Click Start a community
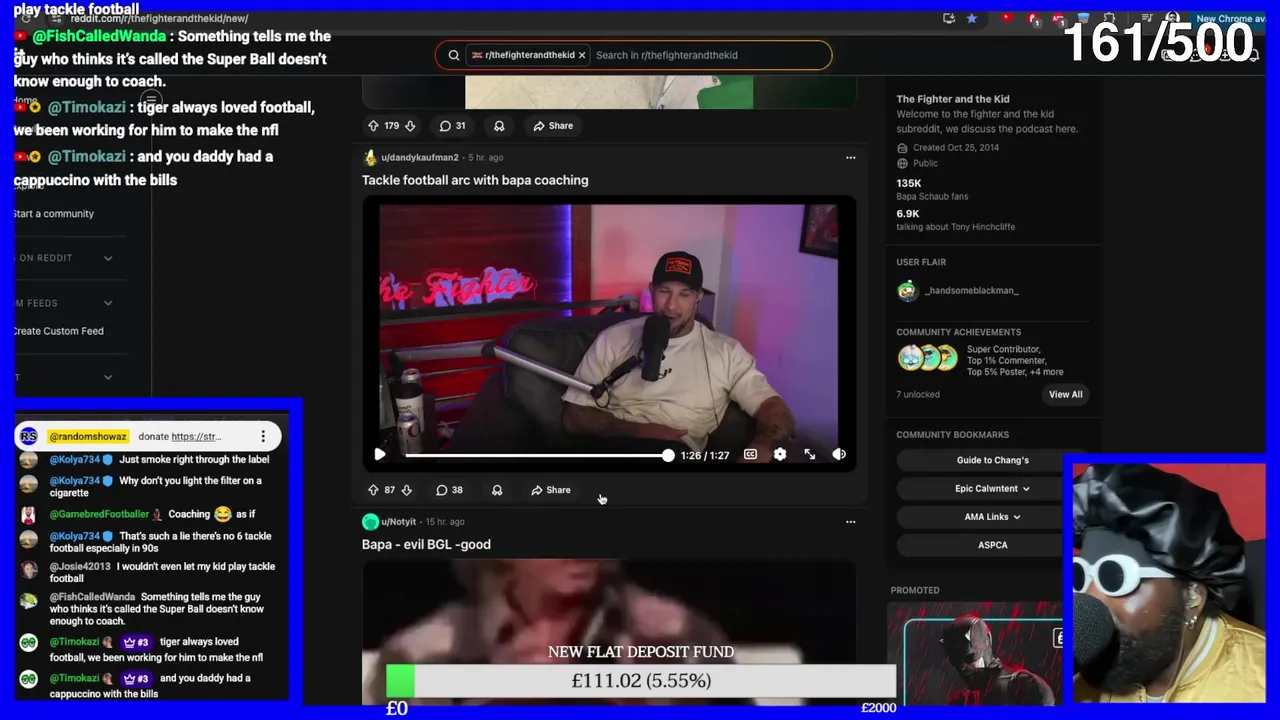The height and width of the screenshot is (720, 1280). (x=53, y=213)
